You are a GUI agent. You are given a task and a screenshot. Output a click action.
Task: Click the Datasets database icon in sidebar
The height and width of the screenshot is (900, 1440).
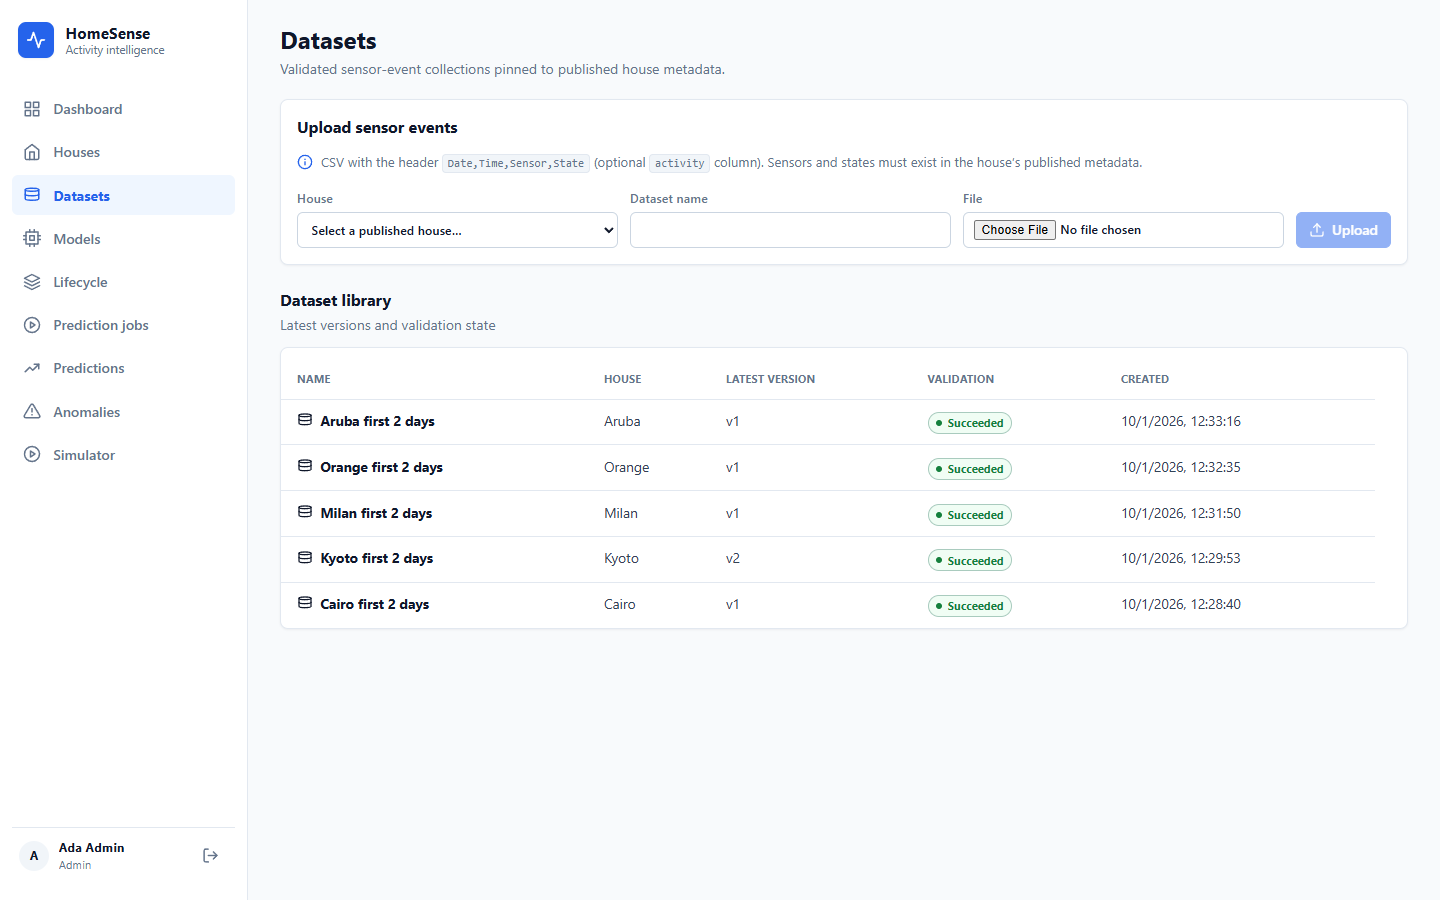pyautogui.click(x=32, y=195)
